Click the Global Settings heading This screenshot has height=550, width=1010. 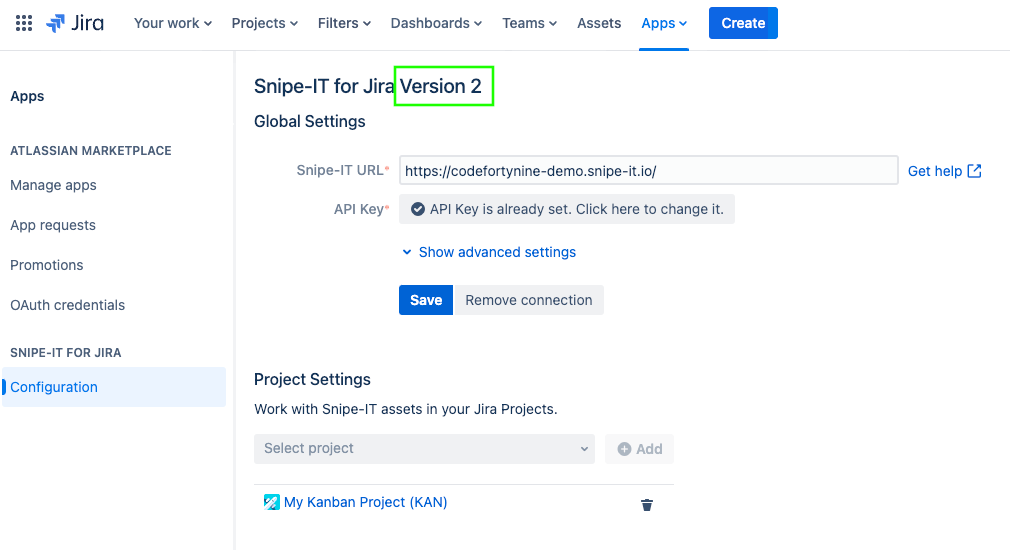(x=310, y=122)
